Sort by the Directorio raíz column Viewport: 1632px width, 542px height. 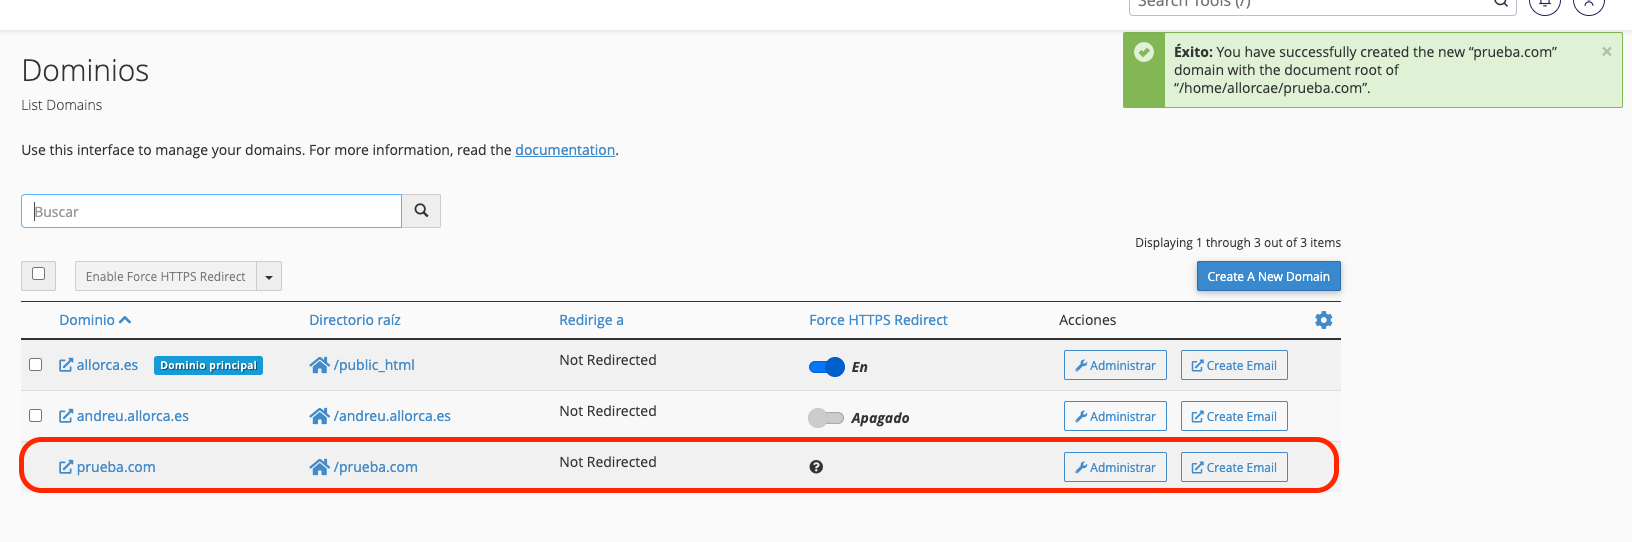(x=354, y=320)
